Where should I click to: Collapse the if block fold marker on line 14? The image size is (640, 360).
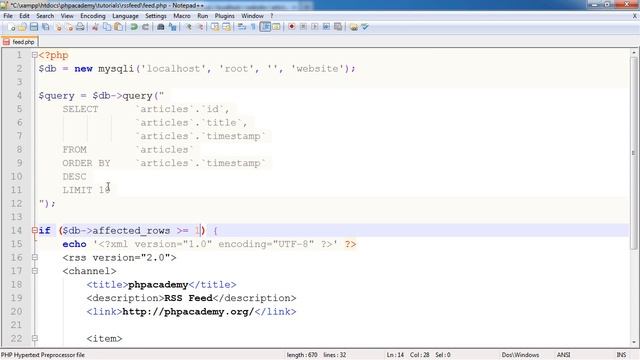pyautogui.click(x=35, y=230)
